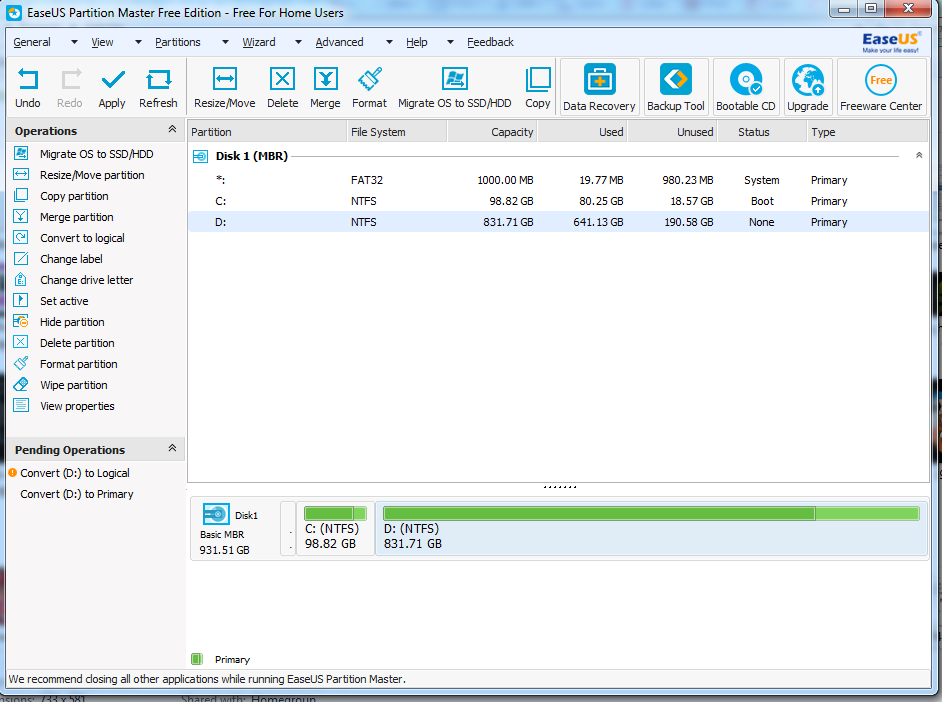Open the Data Recovery tool
The image size is (942, 702).
pyautogui.click(x=599, y=86)
